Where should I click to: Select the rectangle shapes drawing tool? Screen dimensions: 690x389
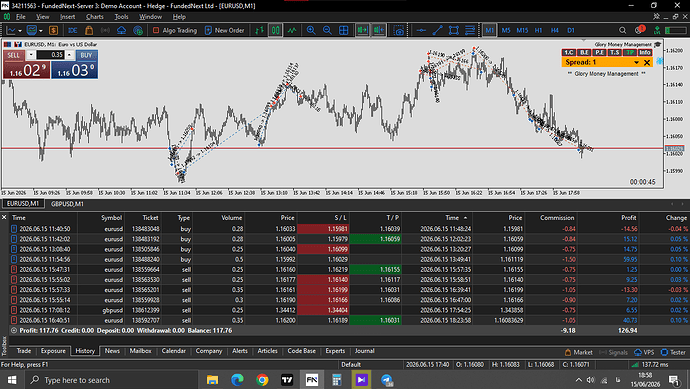(454, 30)
